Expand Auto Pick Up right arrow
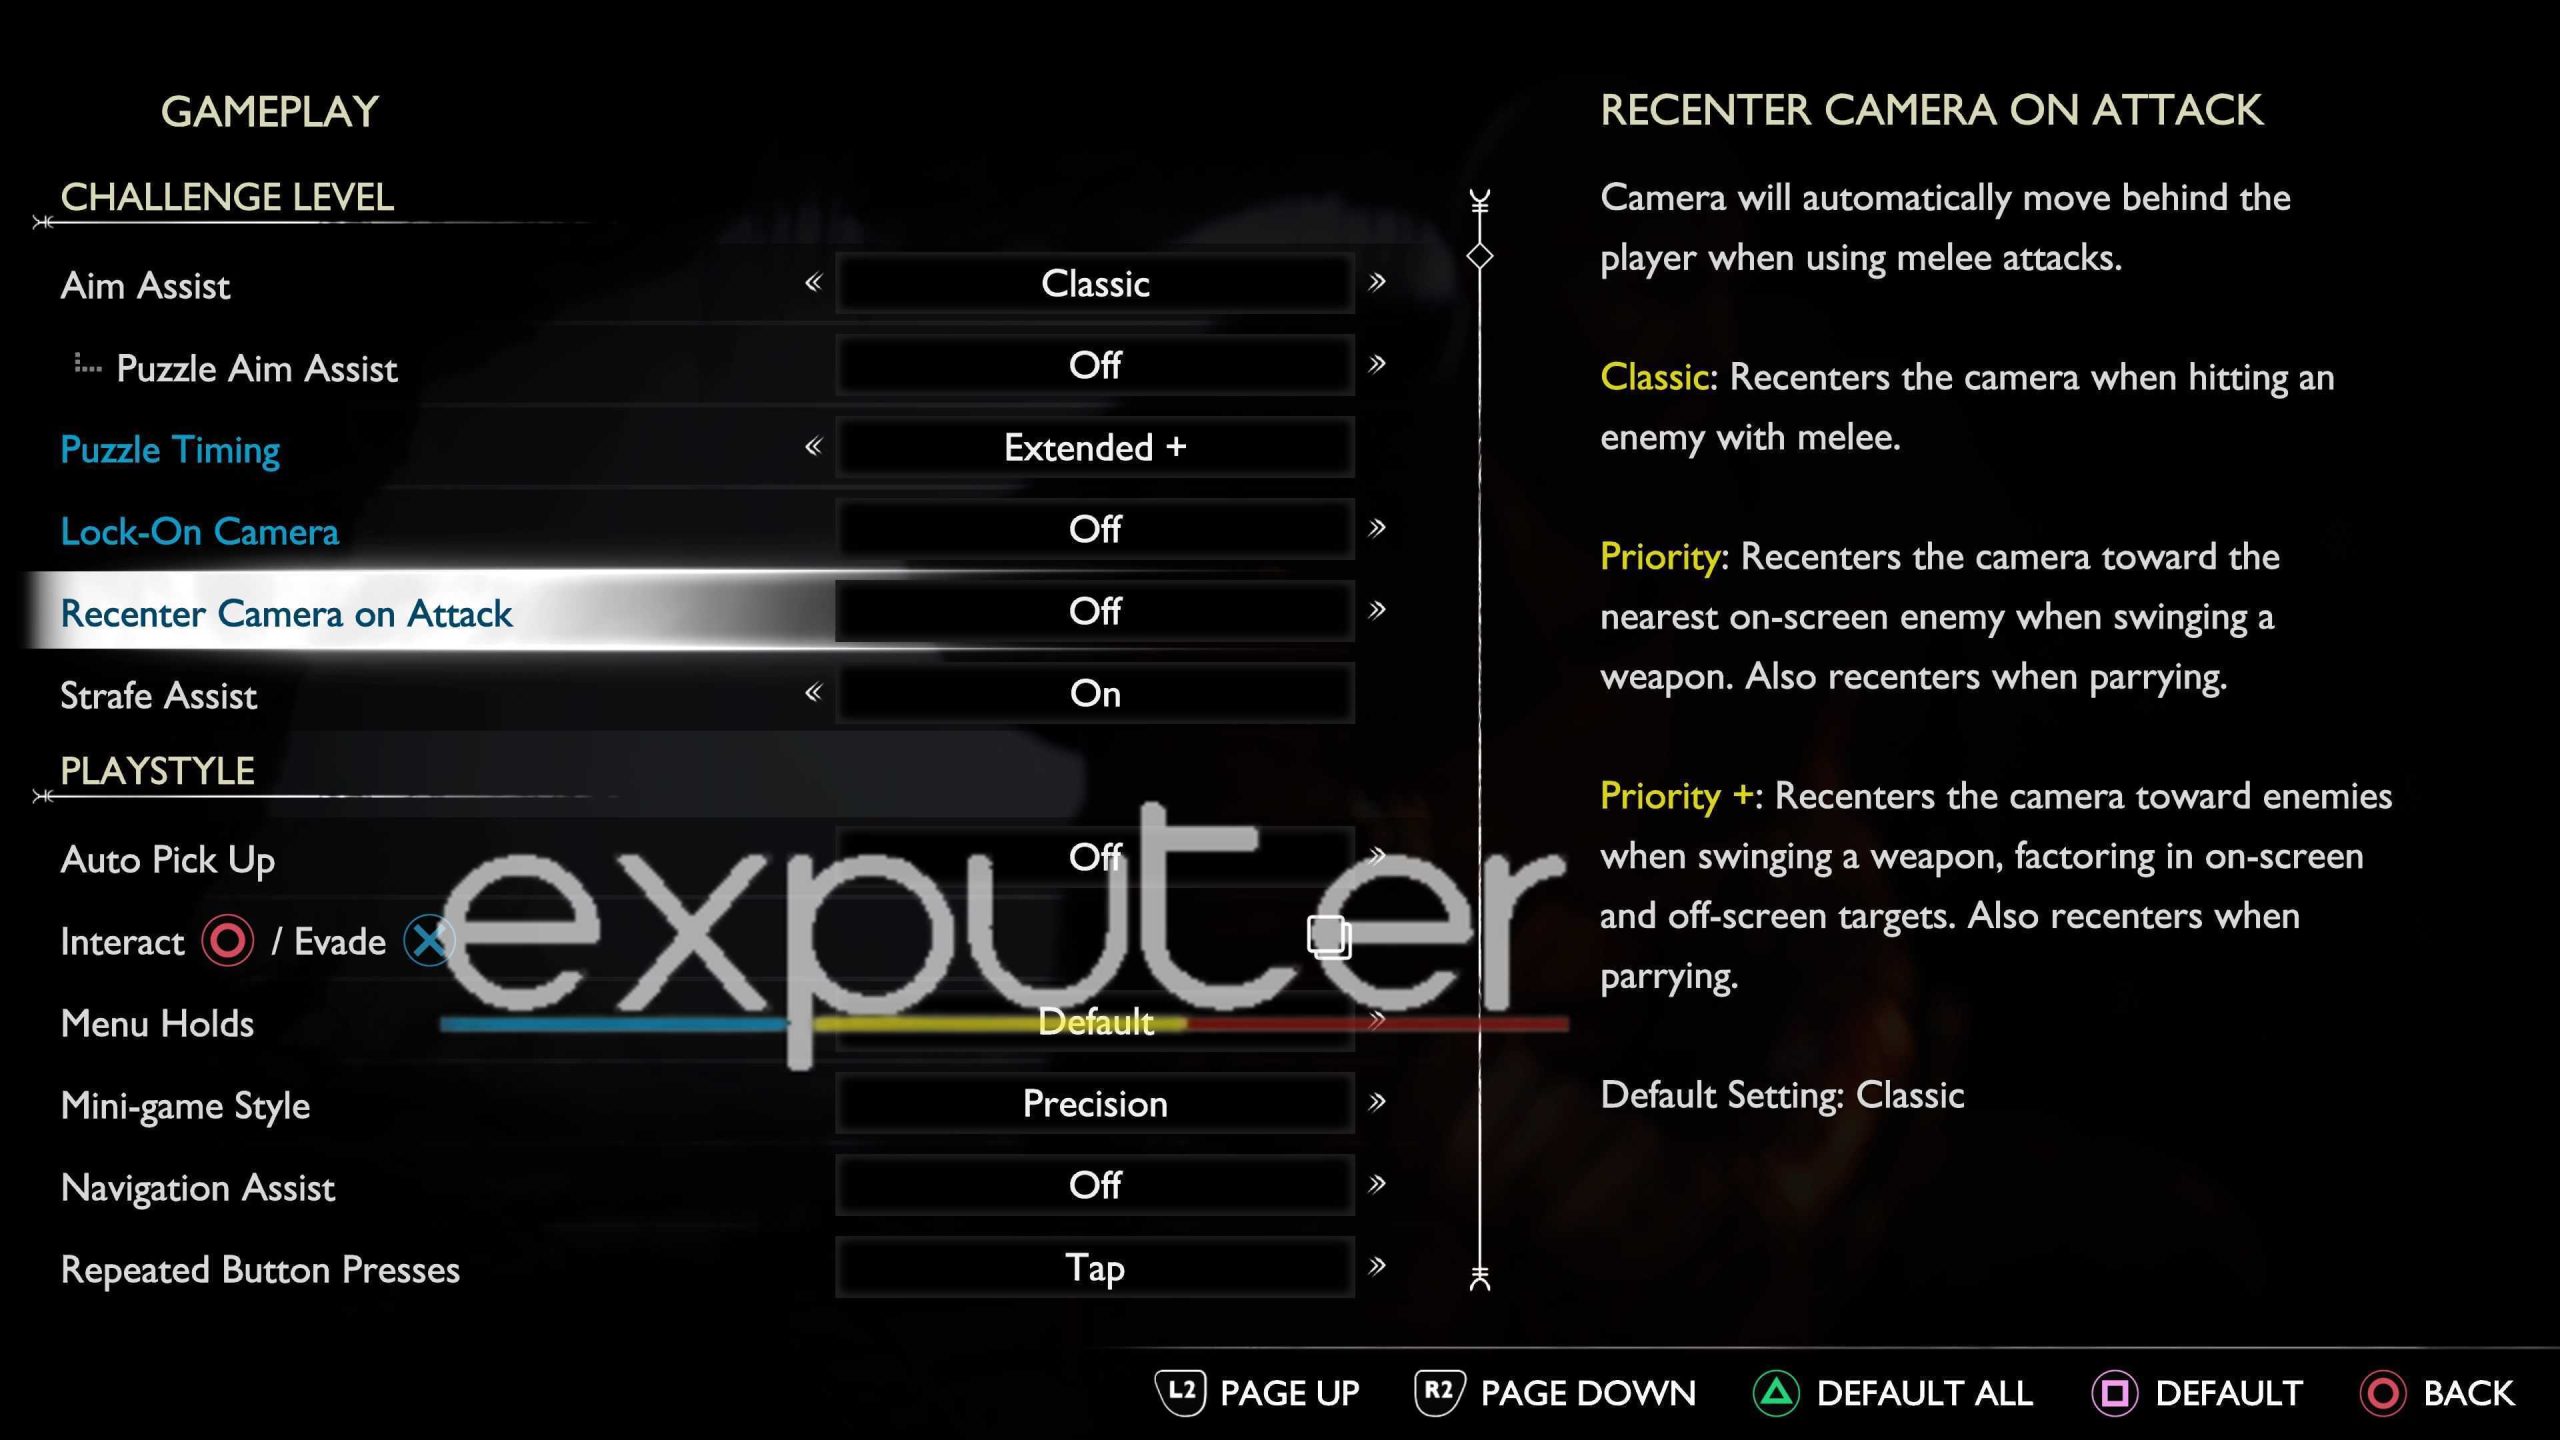Image resolution: width=2560 pixels, height=1440 pixels. (1378, 856)
